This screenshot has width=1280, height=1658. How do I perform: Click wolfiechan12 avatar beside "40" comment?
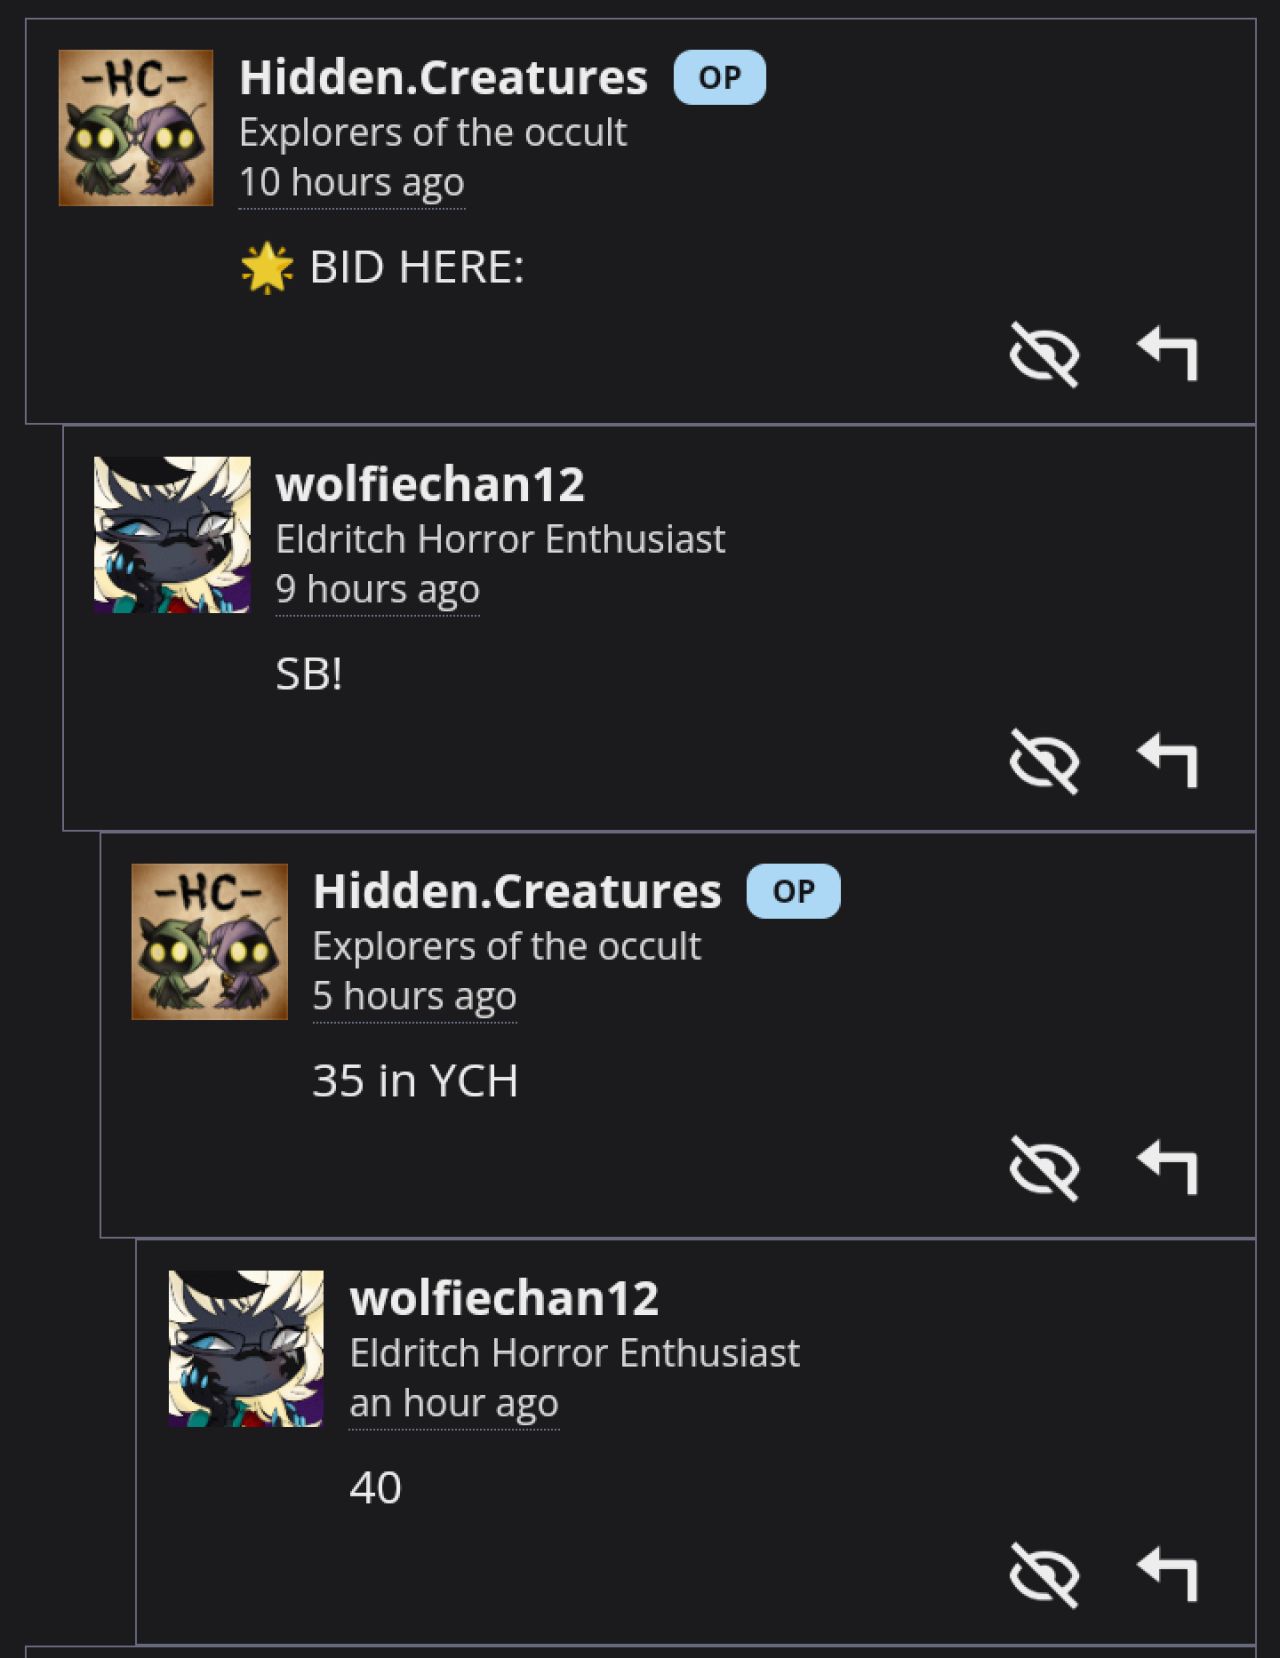[246, 1349]
